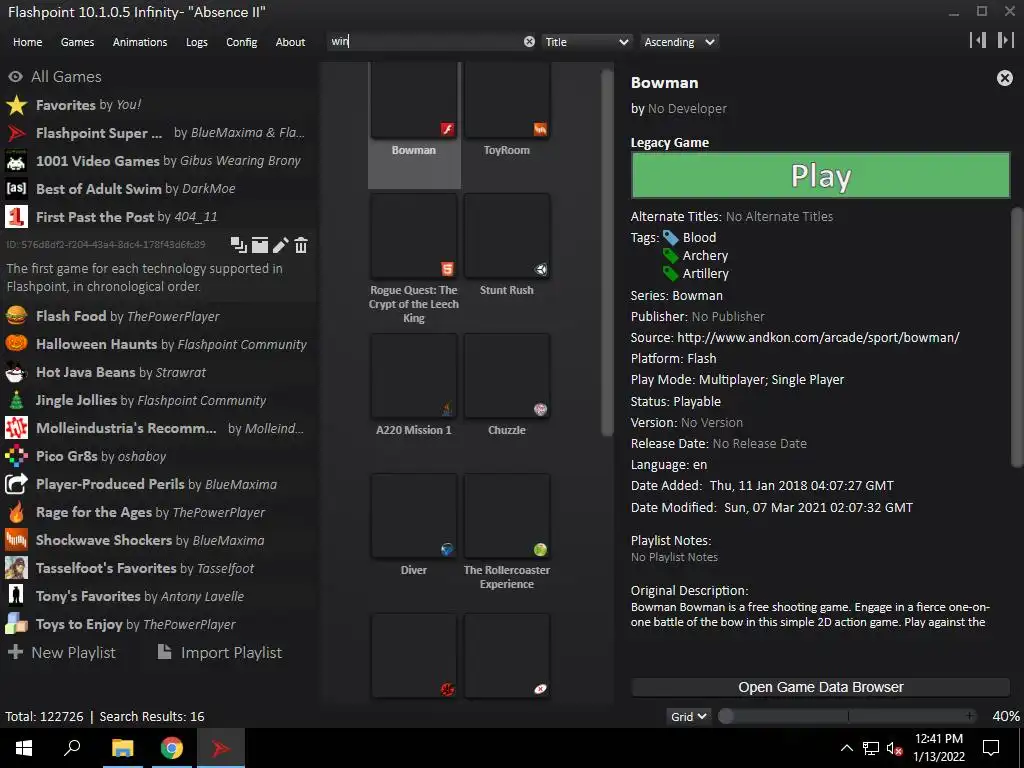1024x768 pixels.
Task: Click New Playlist
Action: point(62,652)
